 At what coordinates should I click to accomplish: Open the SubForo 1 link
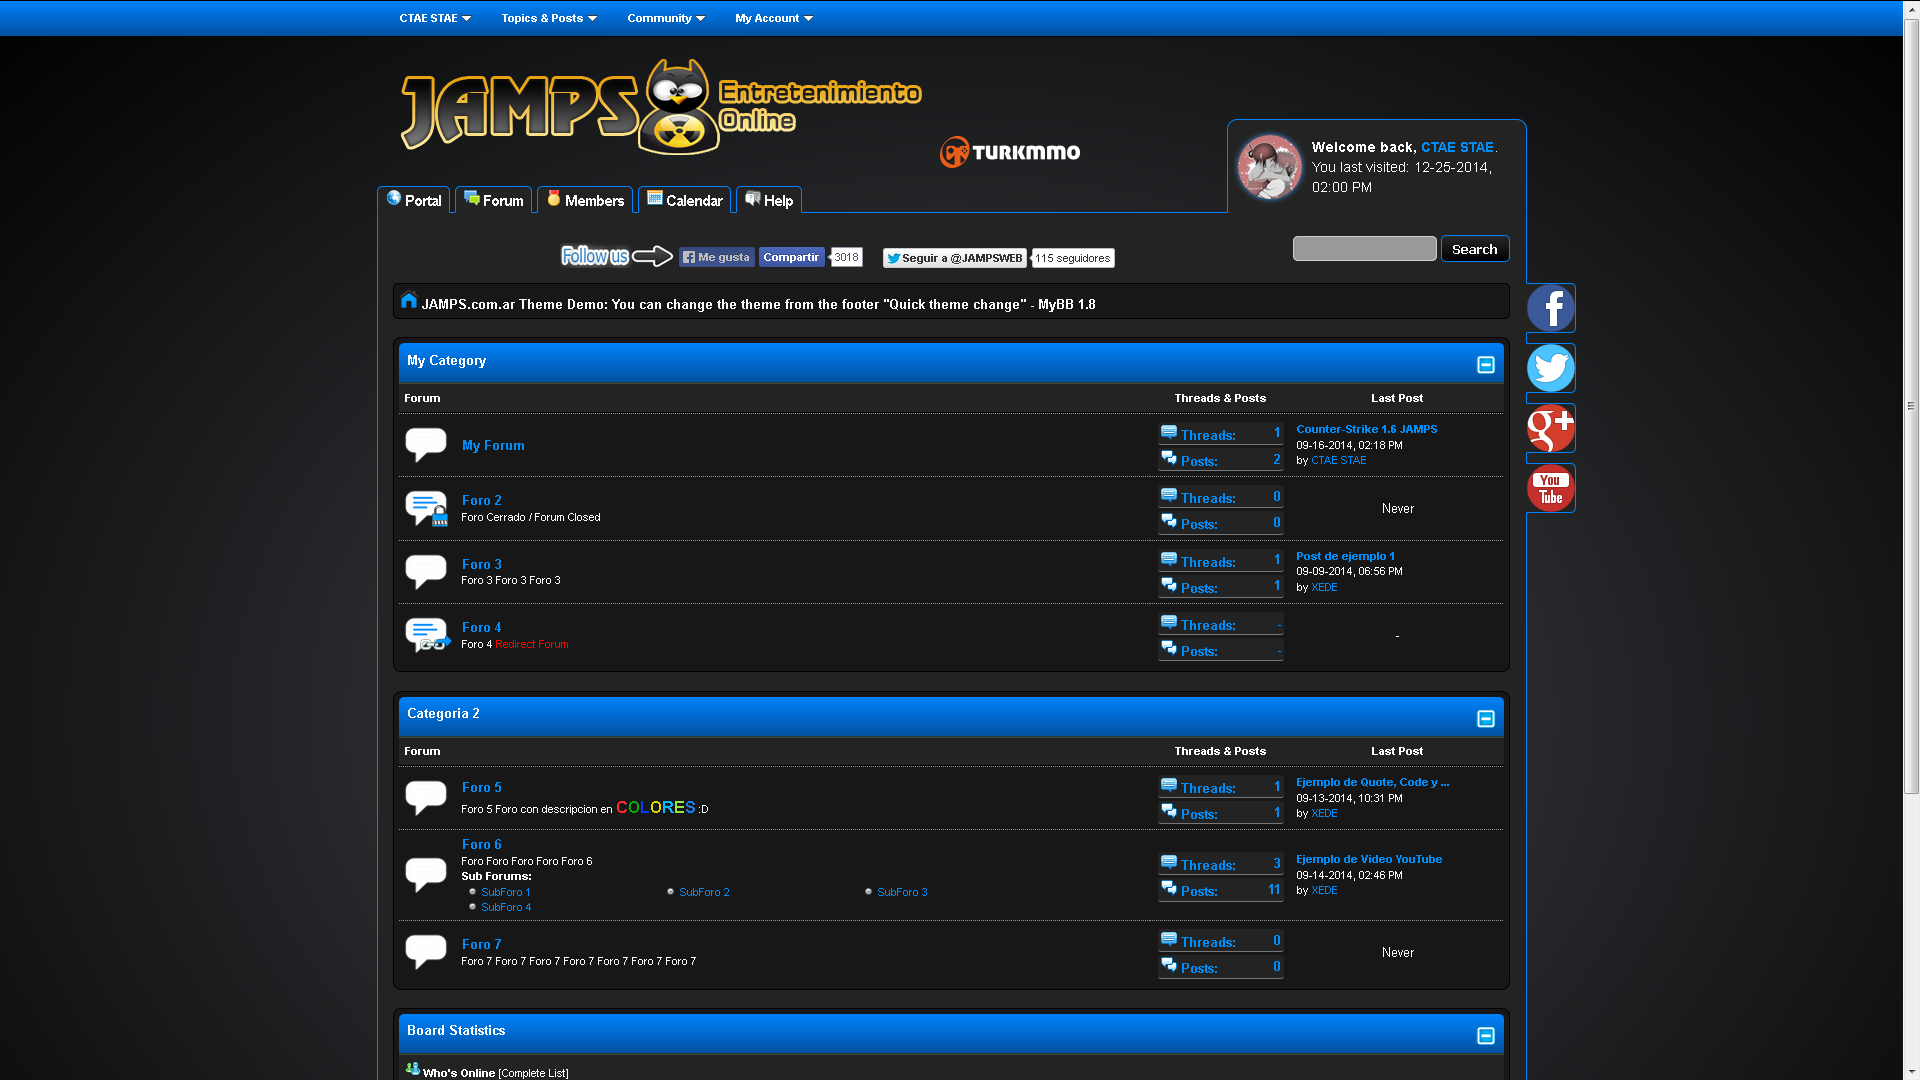click(506, 892)
